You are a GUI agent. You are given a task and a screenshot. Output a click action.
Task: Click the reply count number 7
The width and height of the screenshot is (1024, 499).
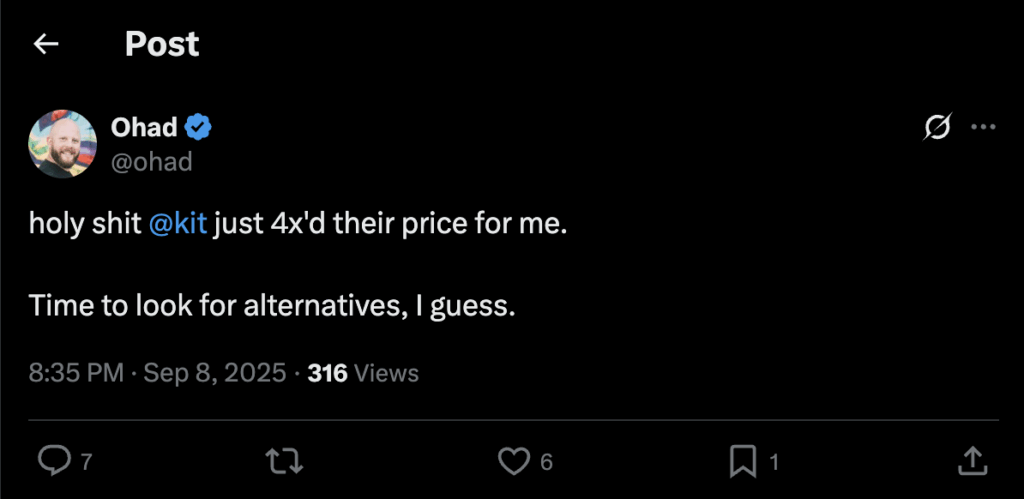86,462
